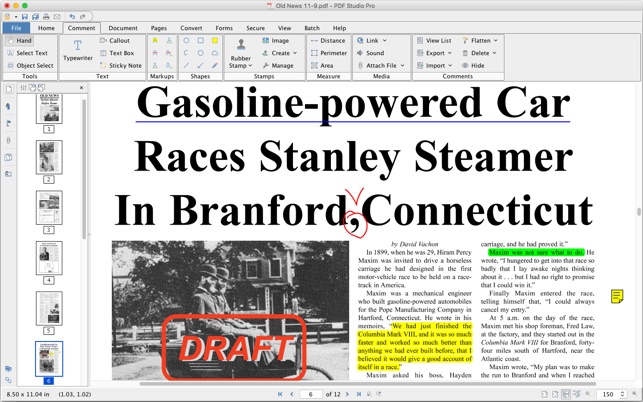Insert a Sound annotation

pos(374,53)
